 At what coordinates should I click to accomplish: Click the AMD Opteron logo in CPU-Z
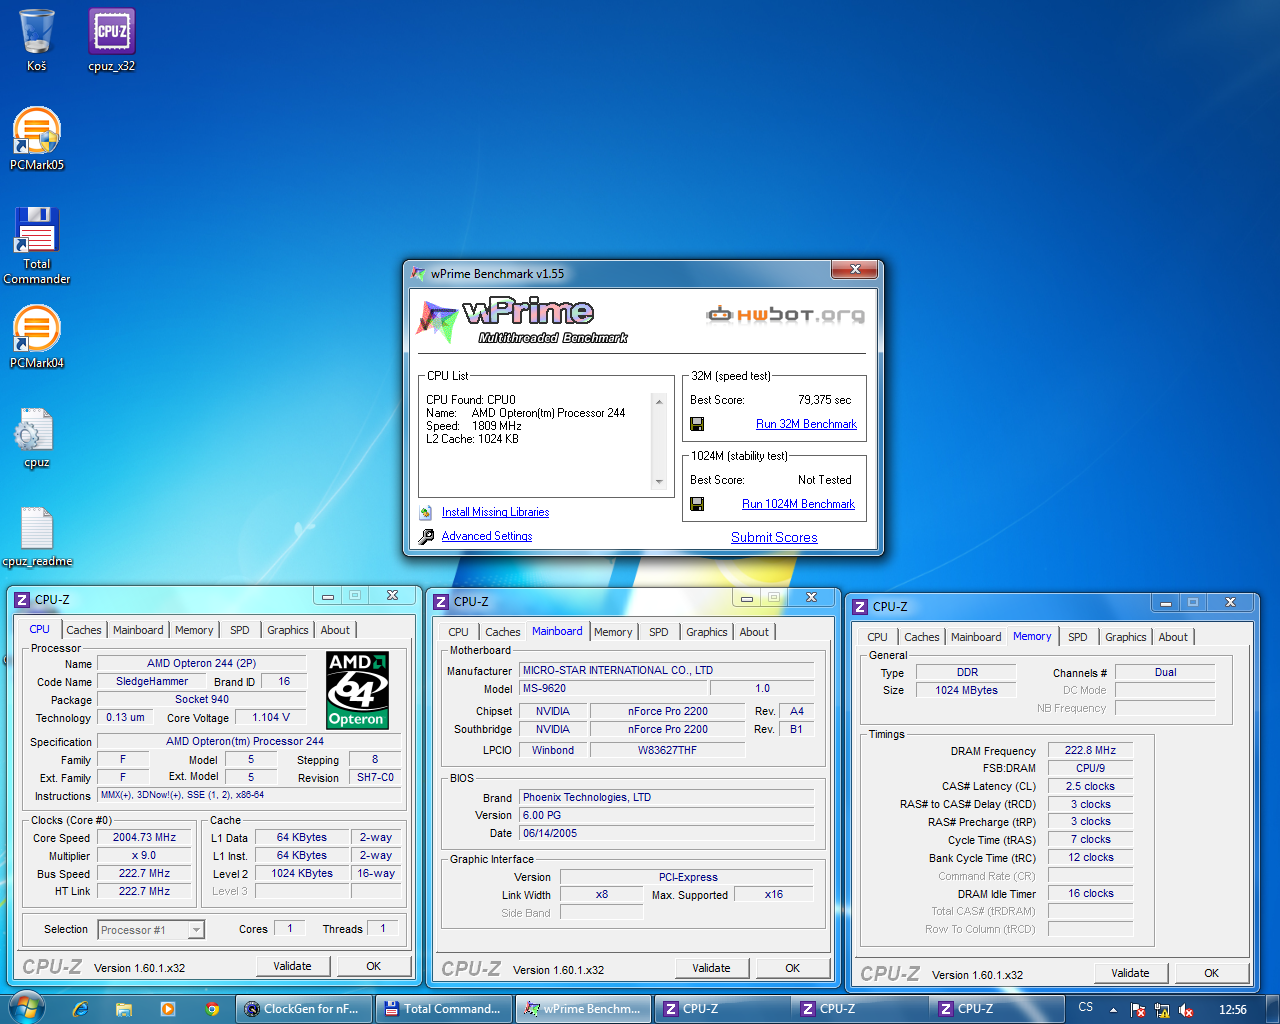pyautogui.click(x=357, y=690)
